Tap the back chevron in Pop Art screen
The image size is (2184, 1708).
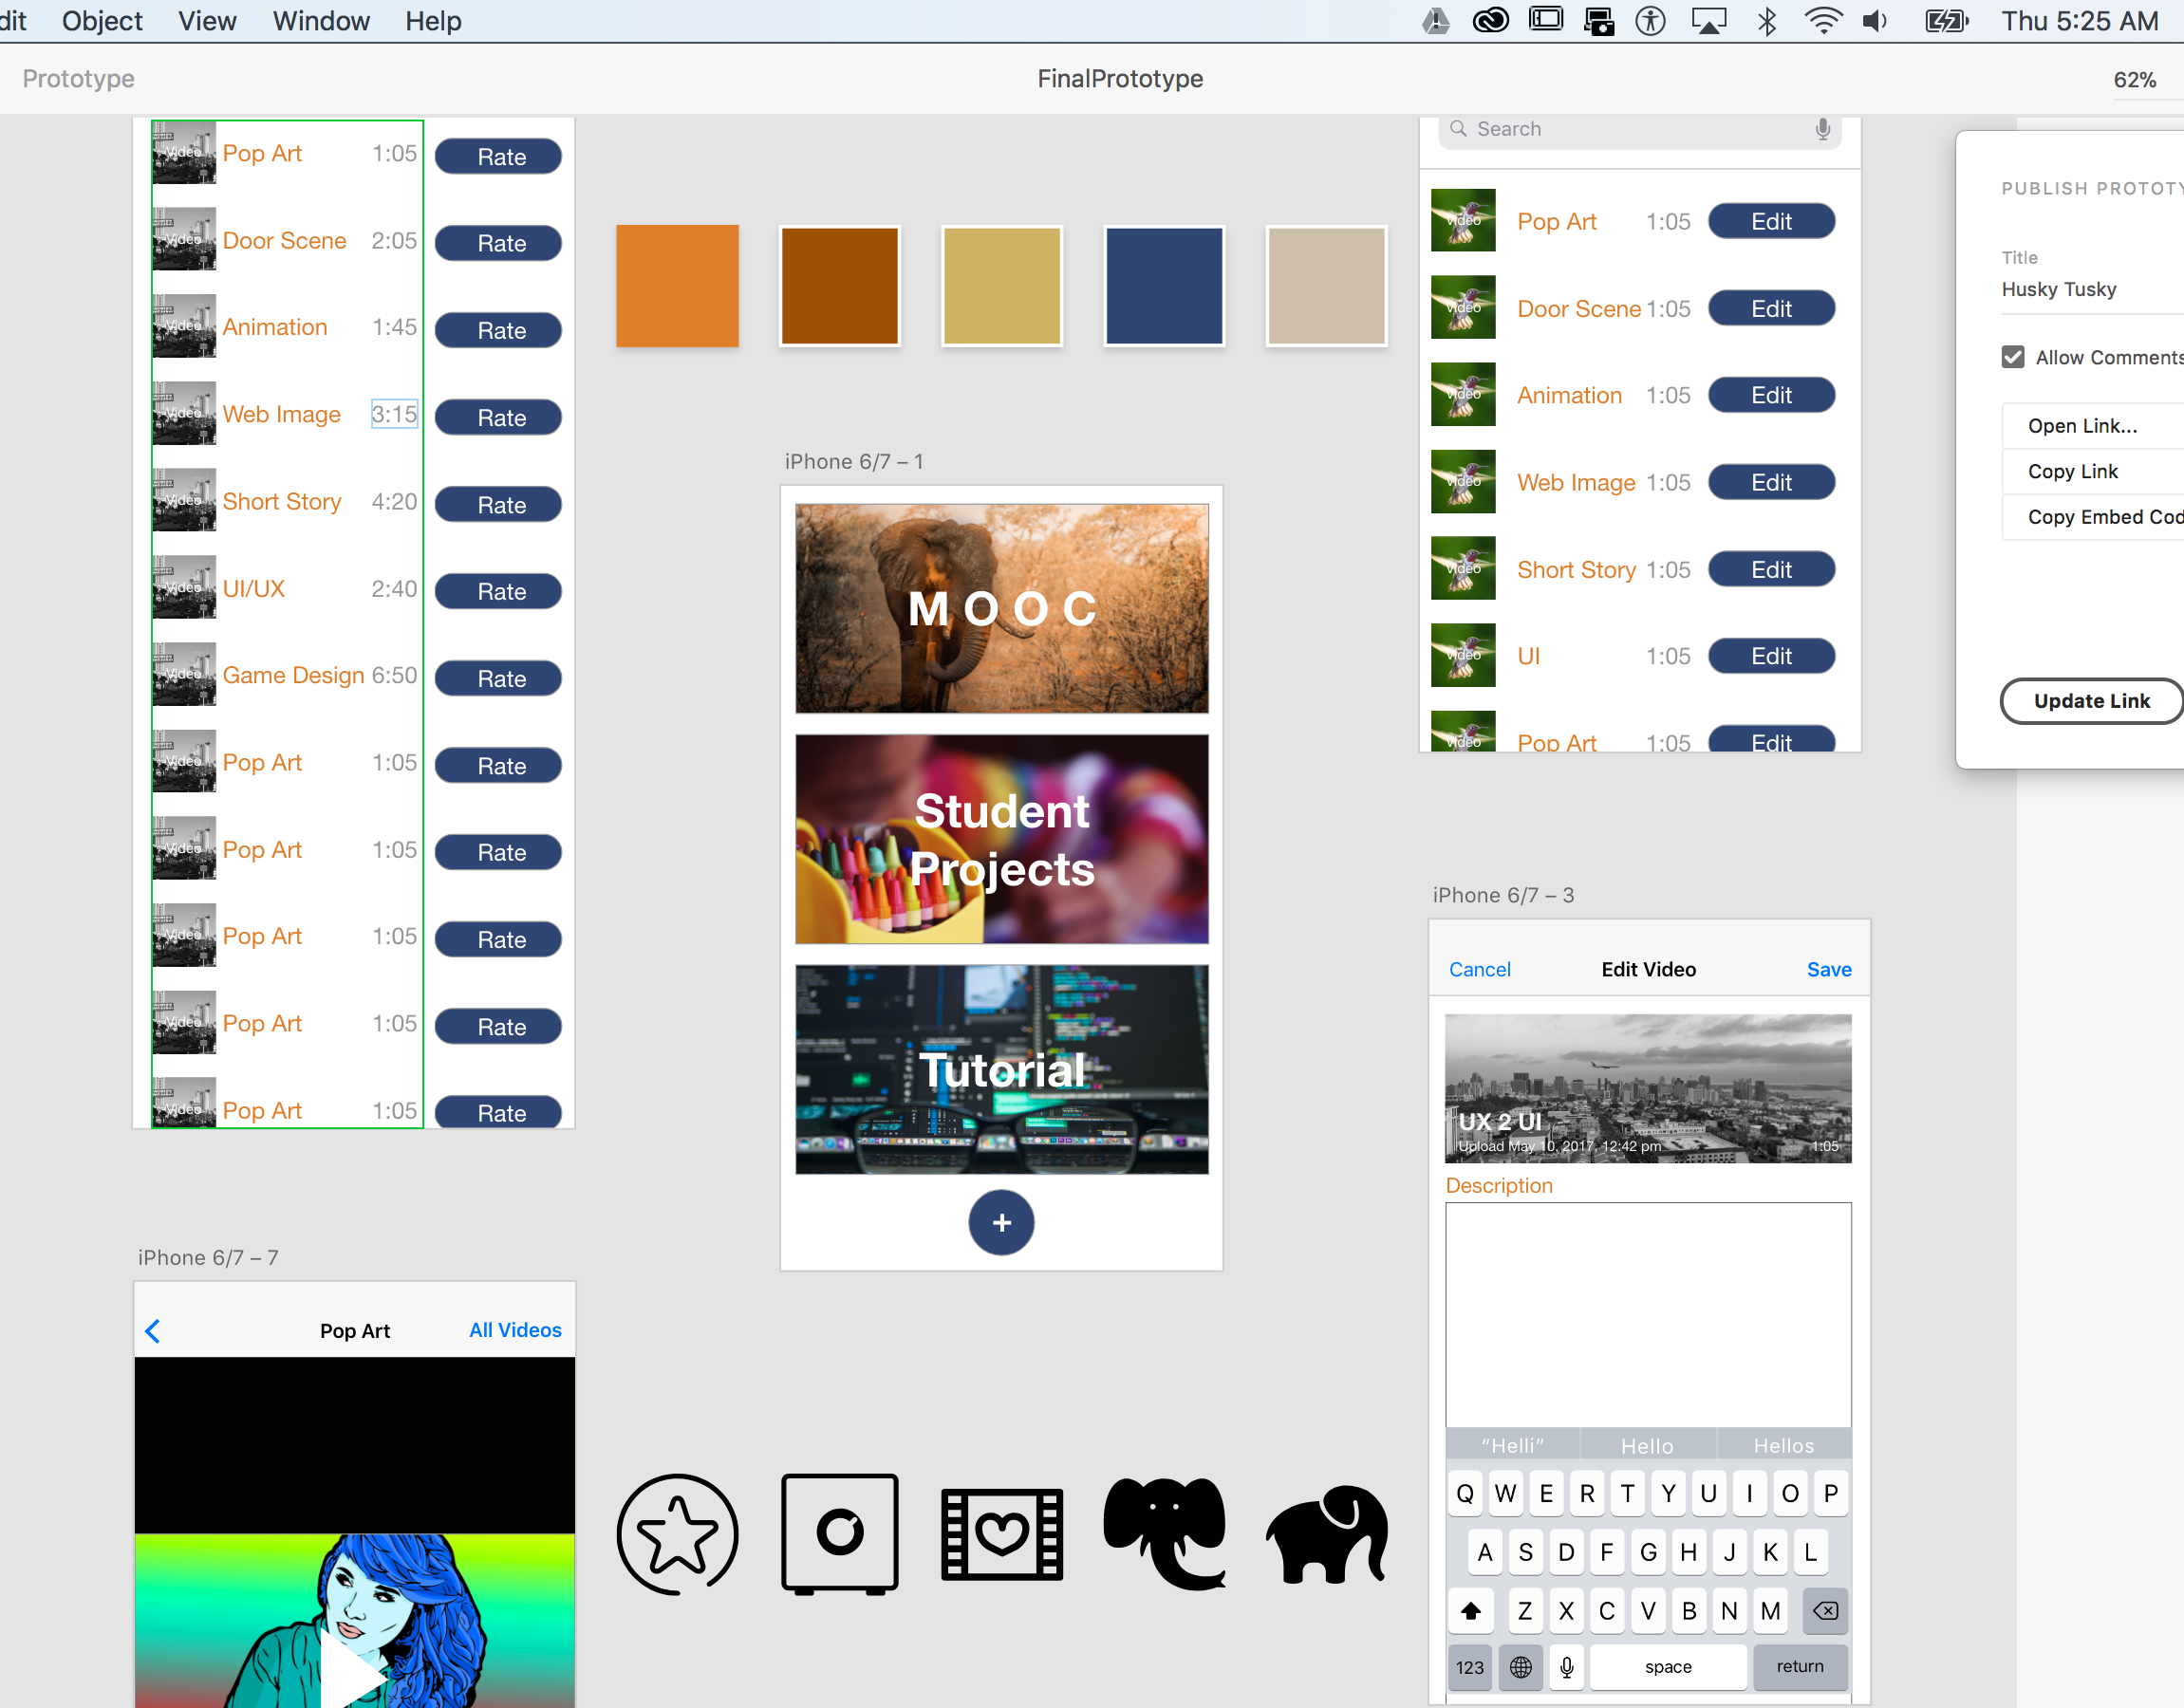[153, 1330]
